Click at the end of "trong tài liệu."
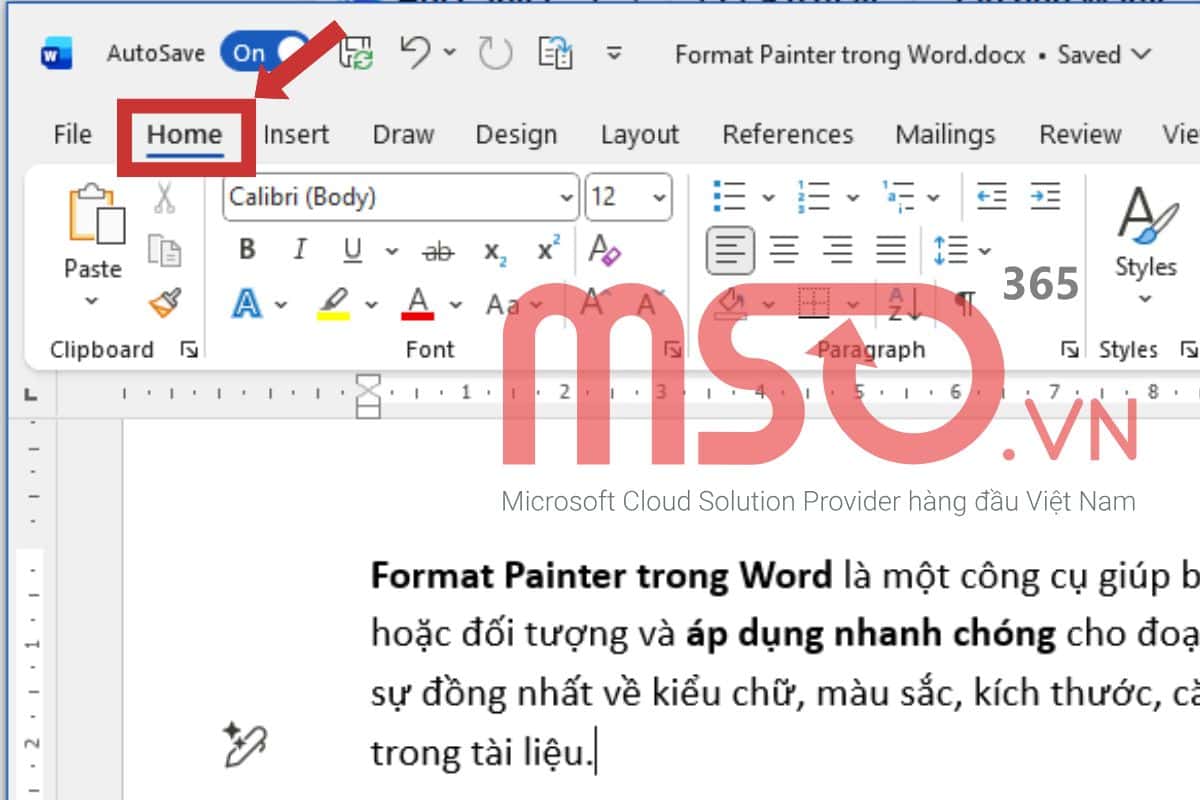 click(x=594, y=752)
